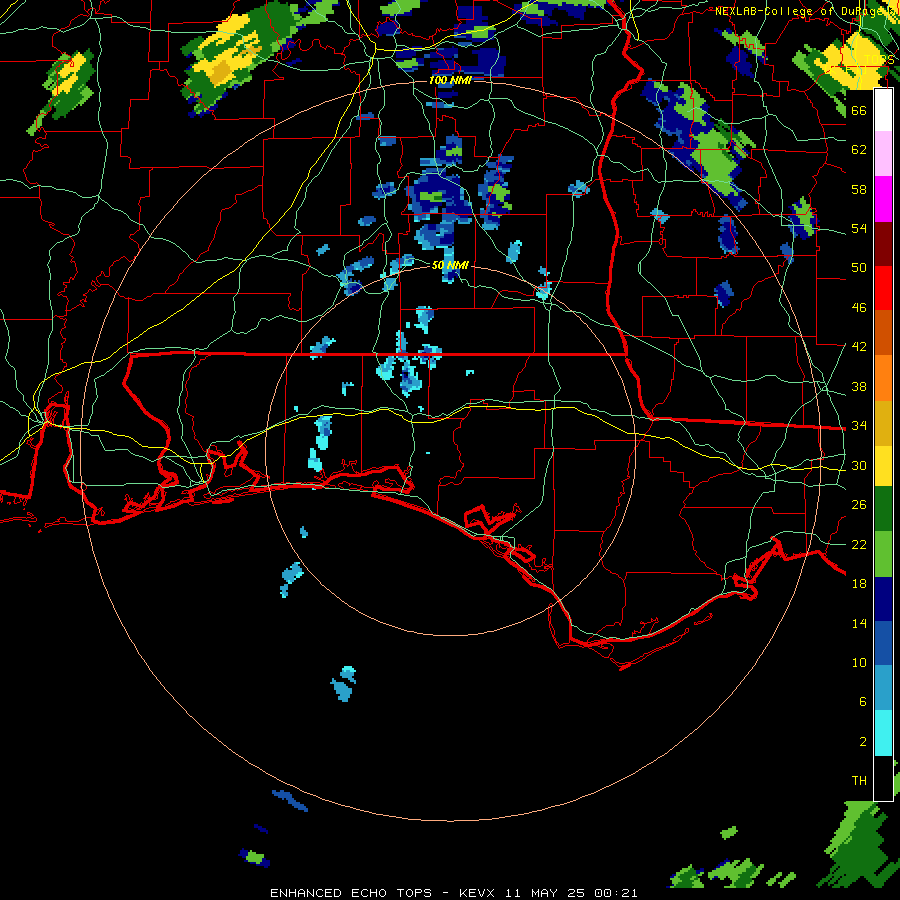Click the medium blue legend swatch
Image resolution: width=900 pixels, height=900 pixels.
pyautogui.click(x=883, y=643)
